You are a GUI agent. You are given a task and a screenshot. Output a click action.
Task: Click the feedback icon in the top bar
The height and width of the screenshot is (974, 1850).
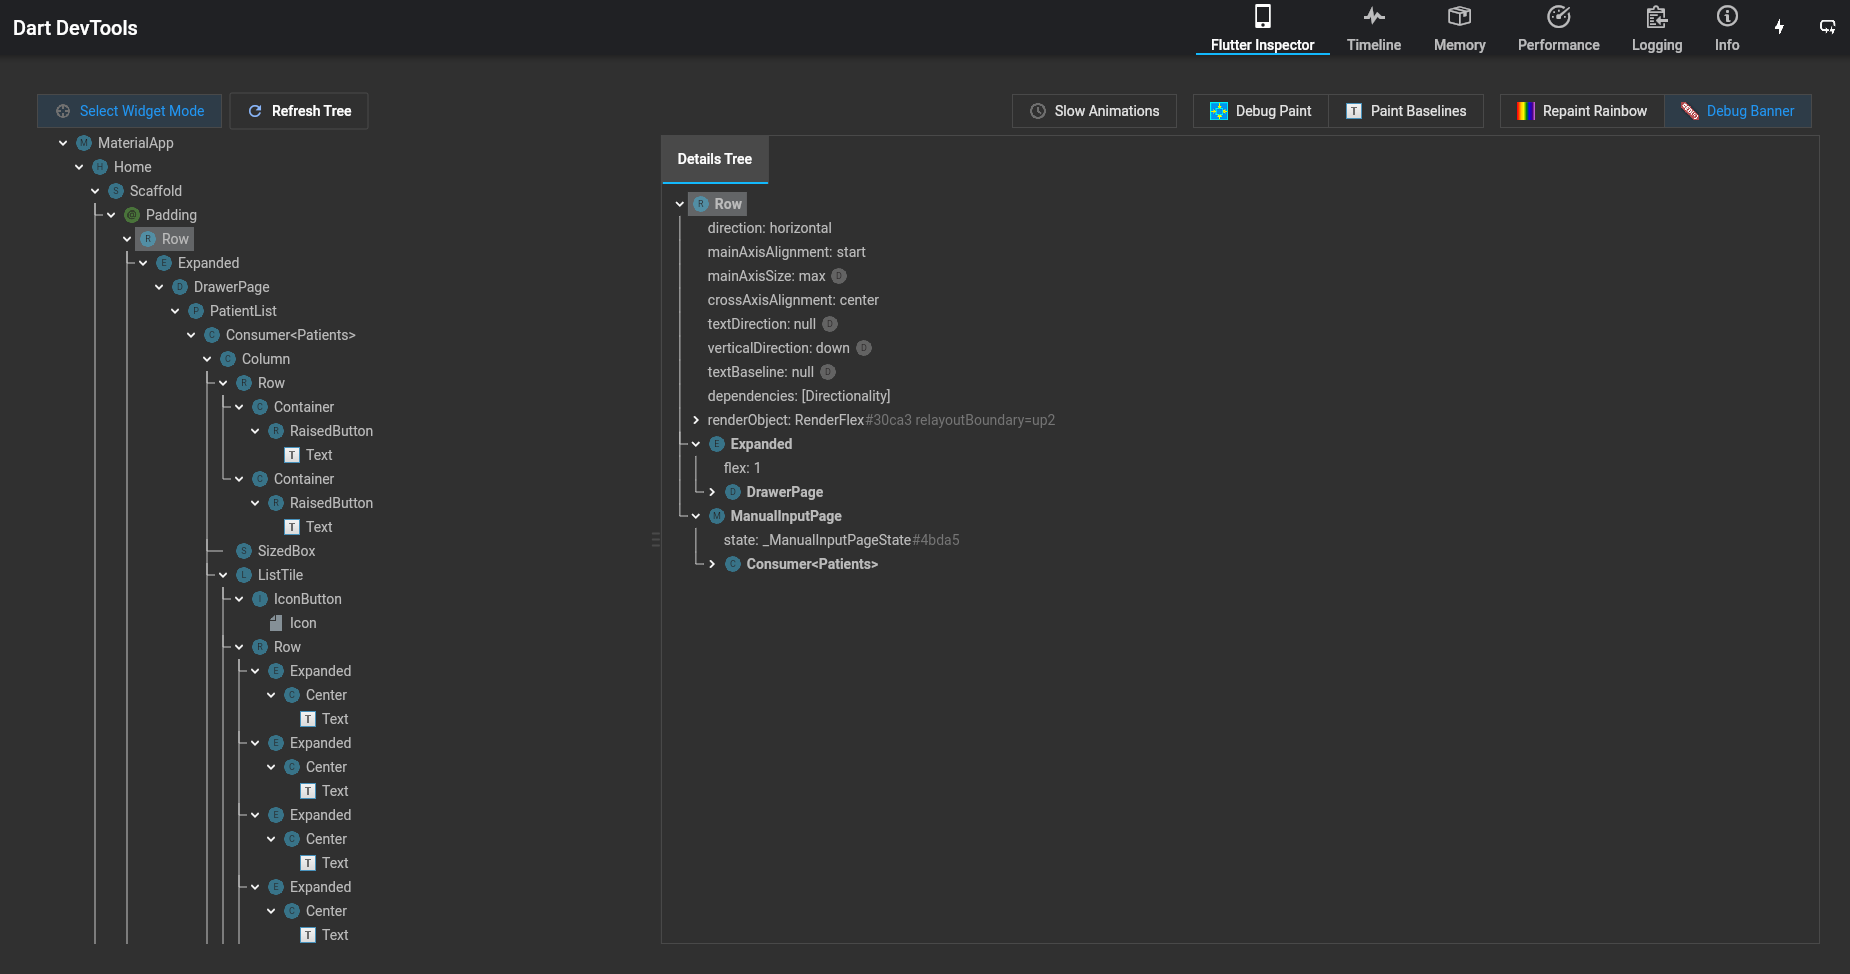1828,27
